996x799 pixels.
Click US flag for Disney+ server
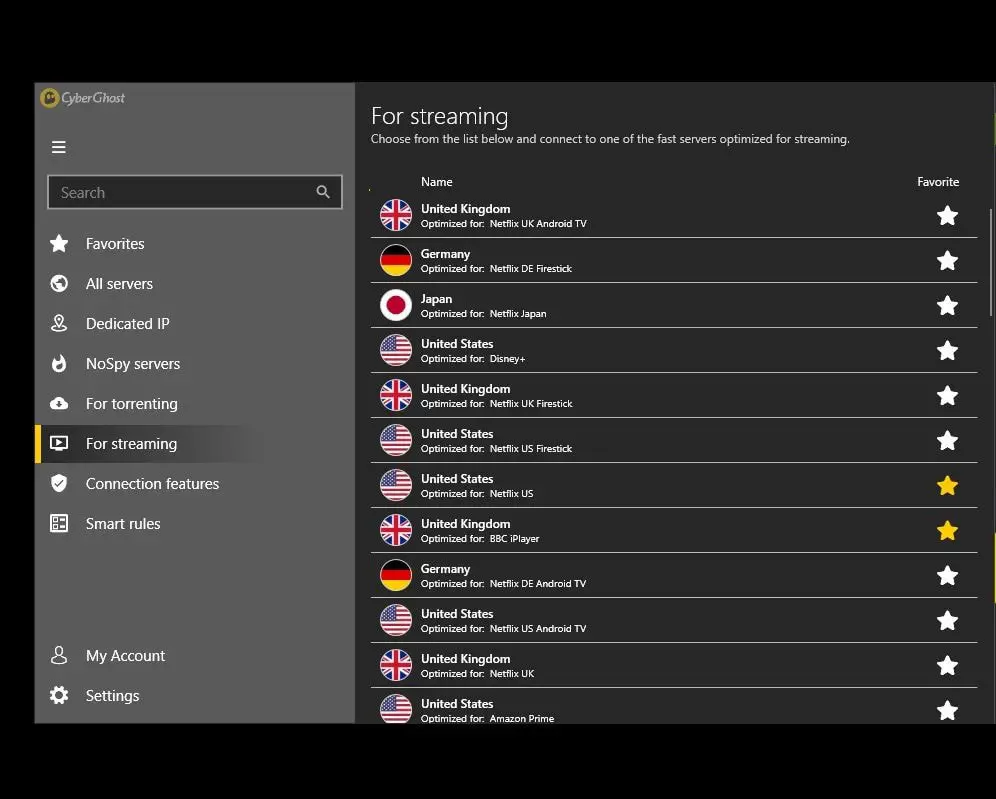pyautogui.click(x=396, y=351)
